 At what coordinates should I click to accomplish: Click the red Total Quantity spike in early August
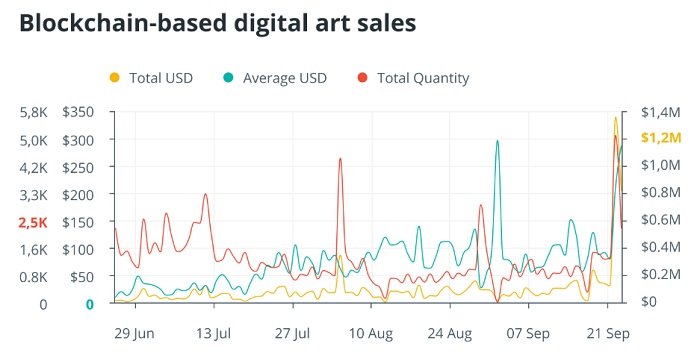tap(341, 160)
